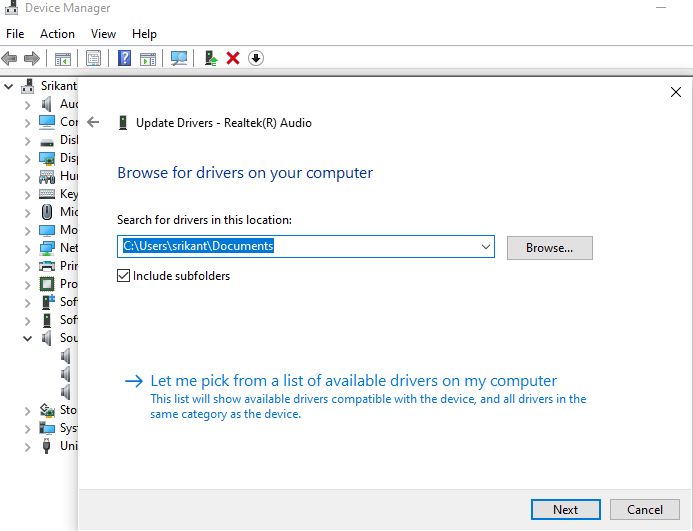Open the Help menu
The width and height of the screenshot is (693, 531).
(144, 34)
